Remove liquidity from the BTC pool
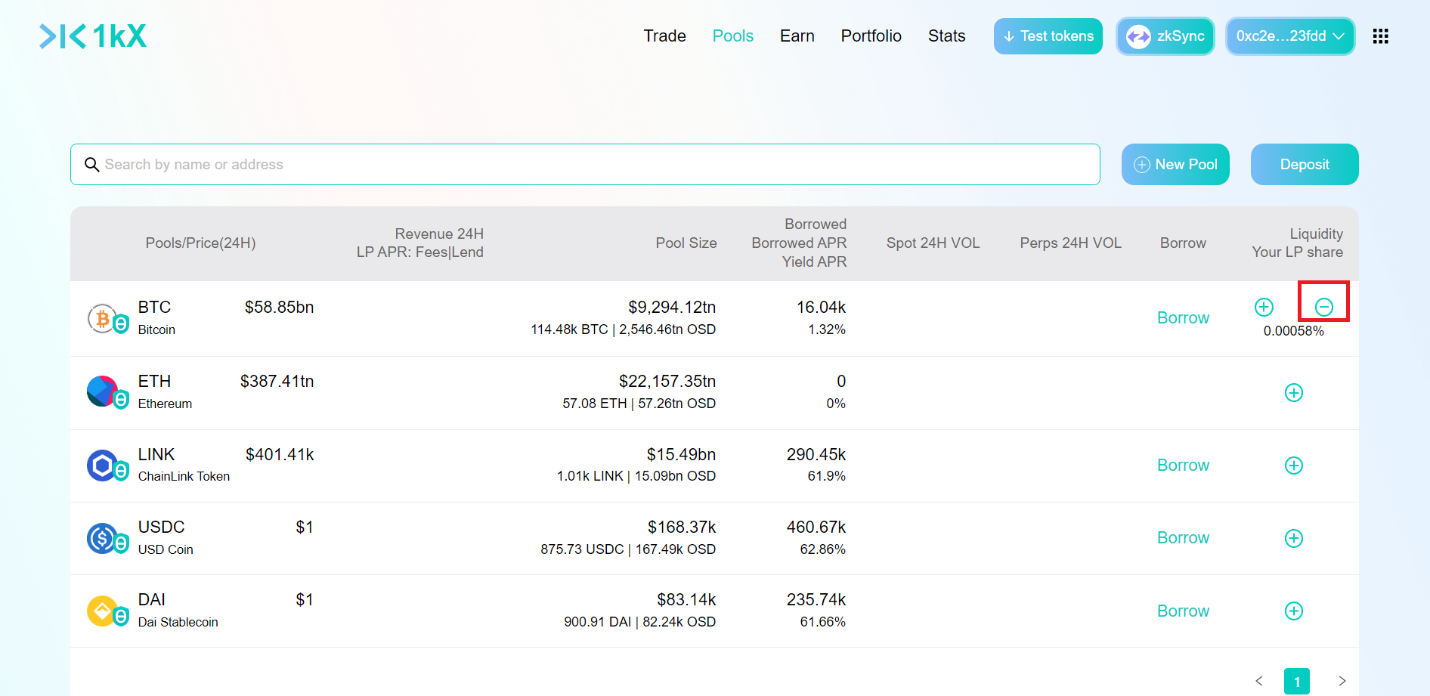Image resolution: width=1430 pixels, height=696 pixels. point(1324,307)
